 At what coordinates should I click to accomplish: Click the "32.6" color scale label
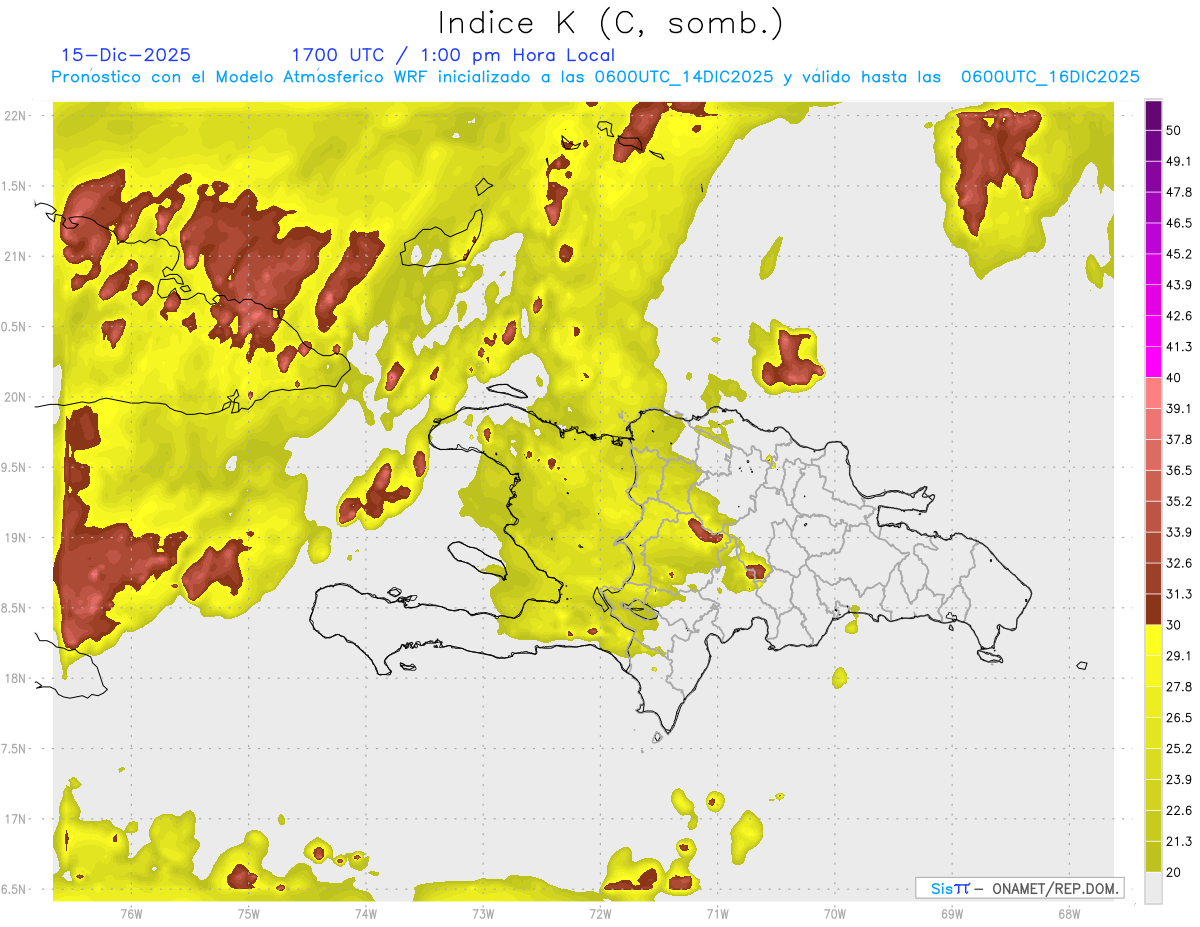coord(1179,563)
